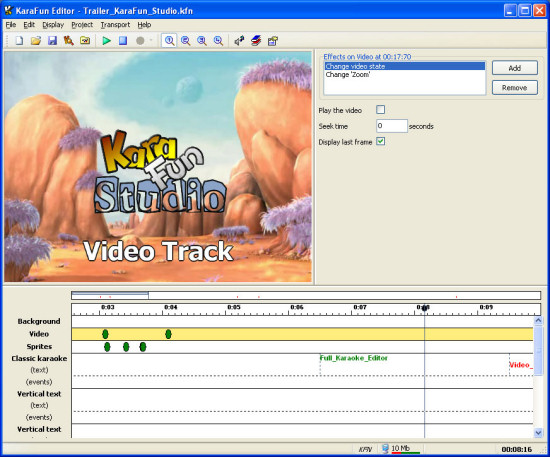Click 'Full_Karaoke_Editor' text in Classic karaoke track

click(354, 358)
